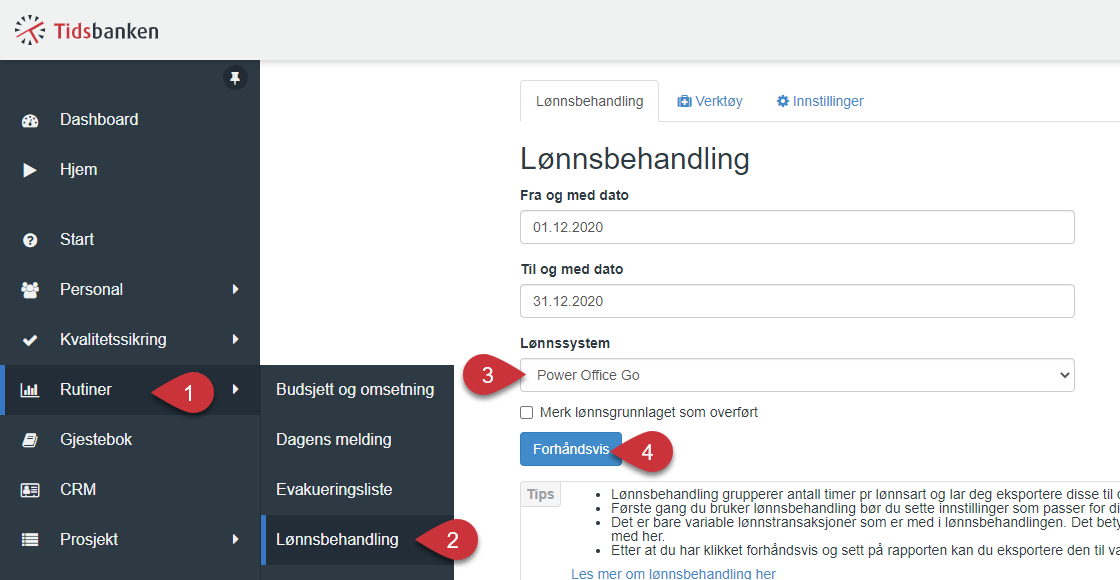This screenshot has width=1120, height=580.
Task: Toggle the sidebar pin icon
Action: (x=235, y=77)
